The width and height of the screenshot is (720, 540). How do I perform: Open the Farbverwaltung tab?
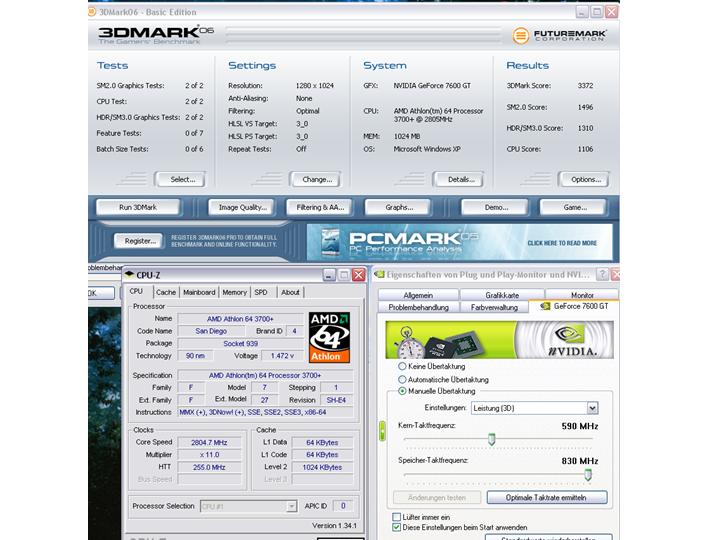494,307
